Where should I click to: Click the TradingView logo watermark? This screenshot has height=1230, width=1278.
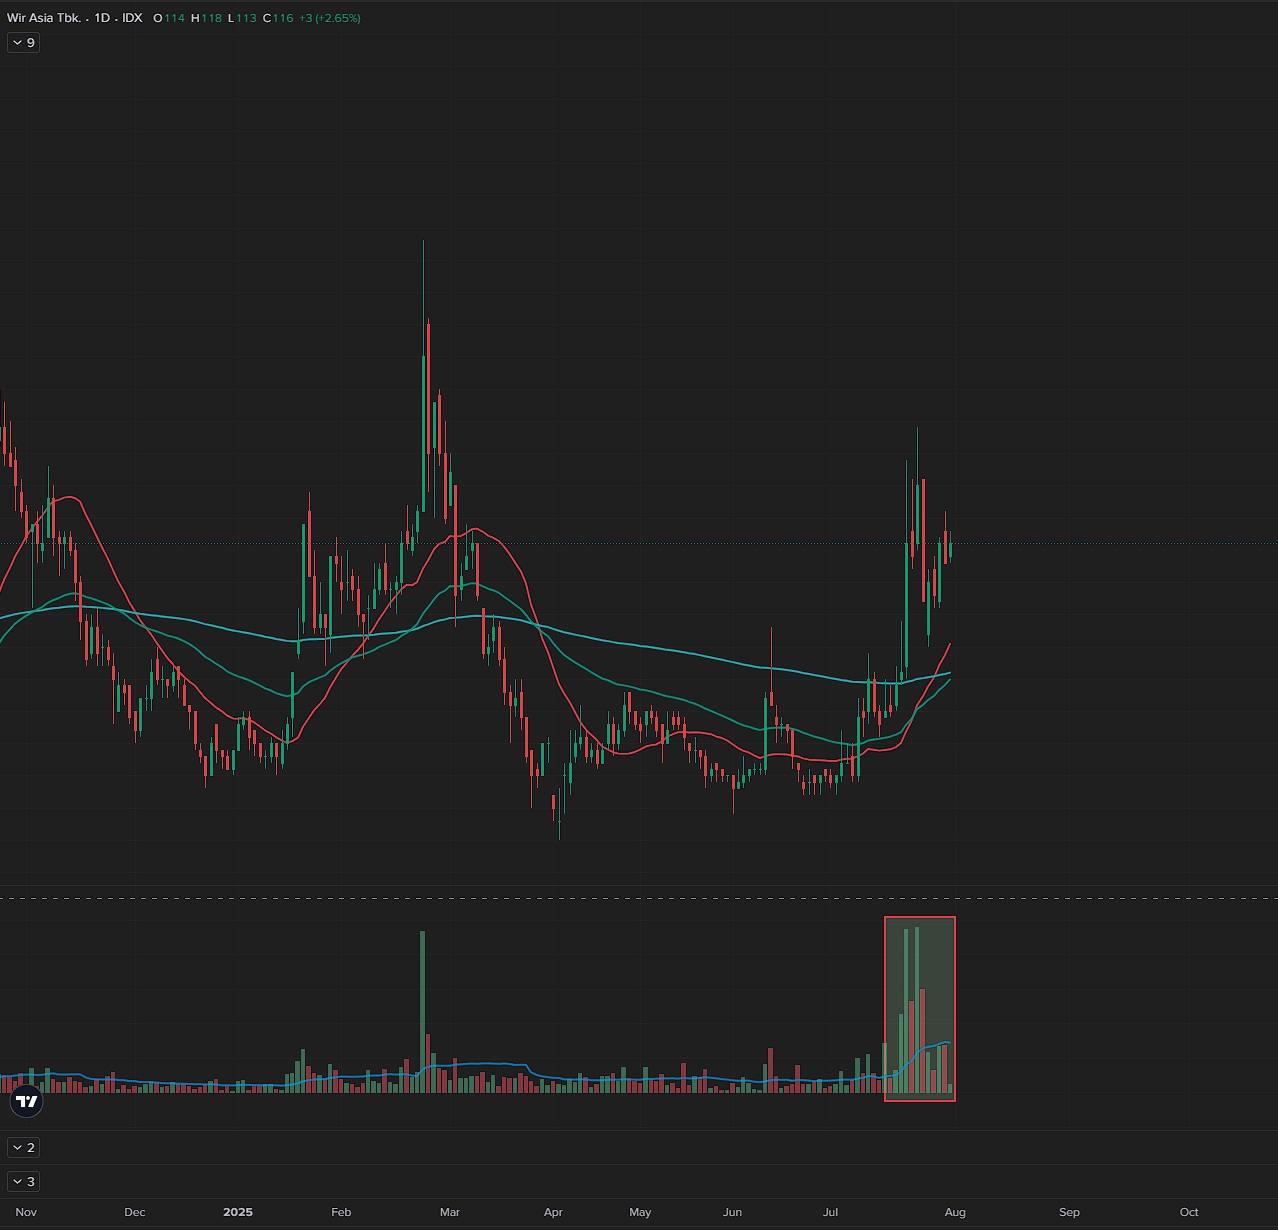[25, 1100]
